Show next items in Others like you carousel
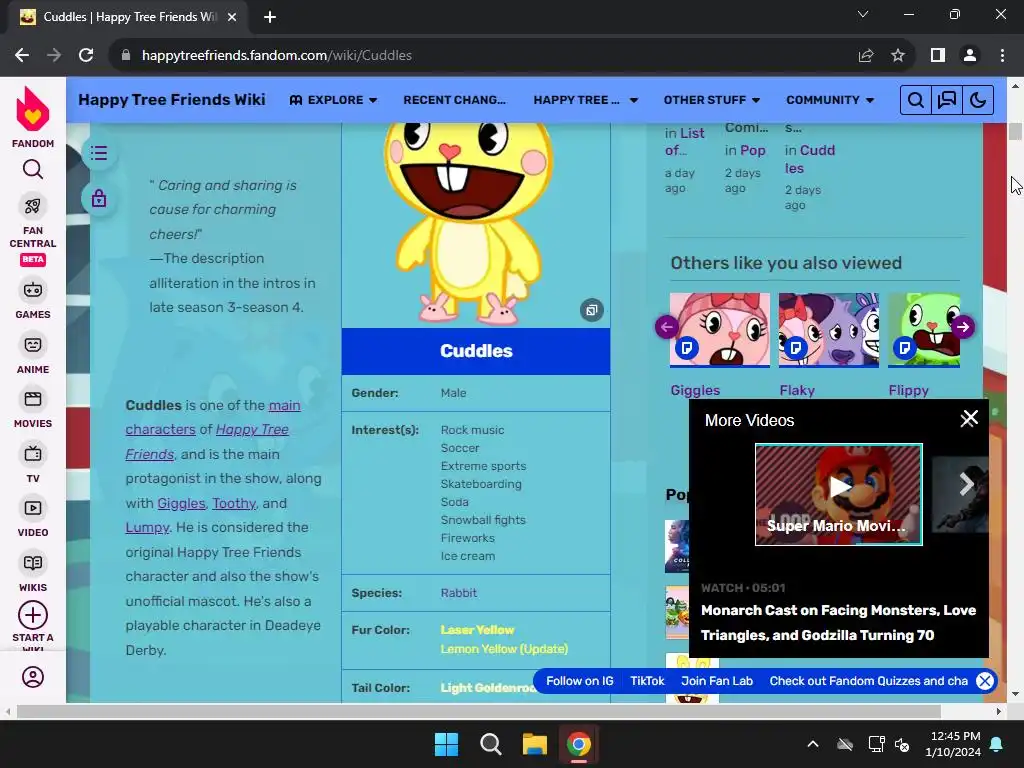The height and width of the screenshot is (768, 1024). click(x=963, y=327)
